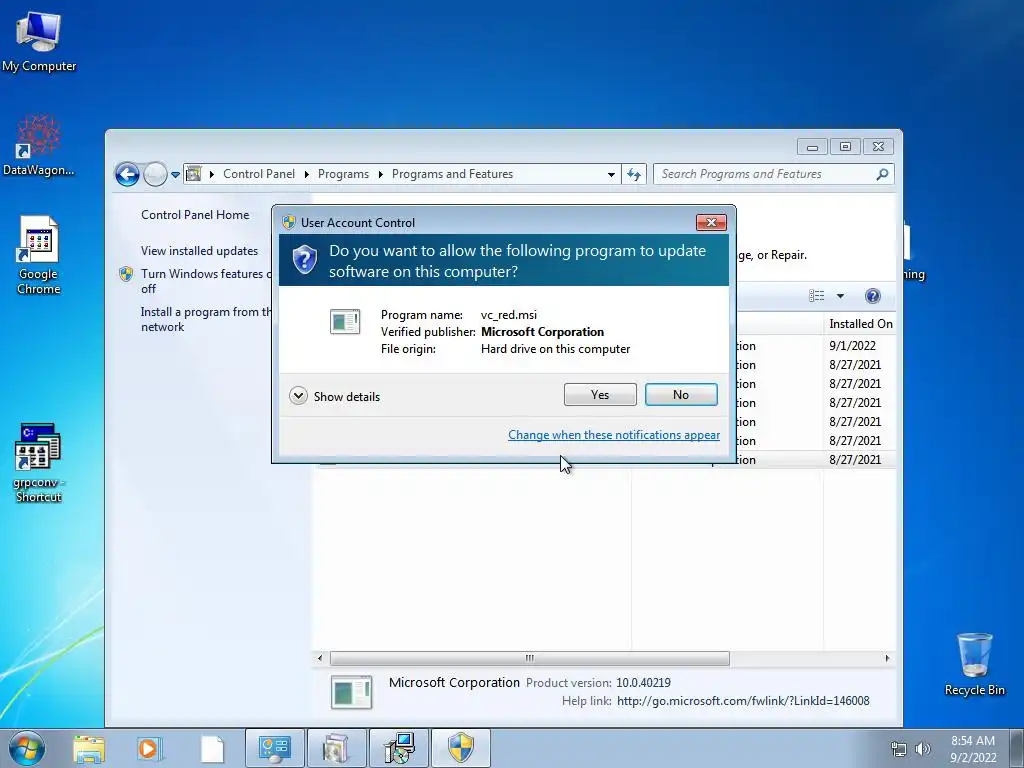
Task: Expand arrow after Programs breadcrumb
Action: pyautogui.click(x=380, y=174)
